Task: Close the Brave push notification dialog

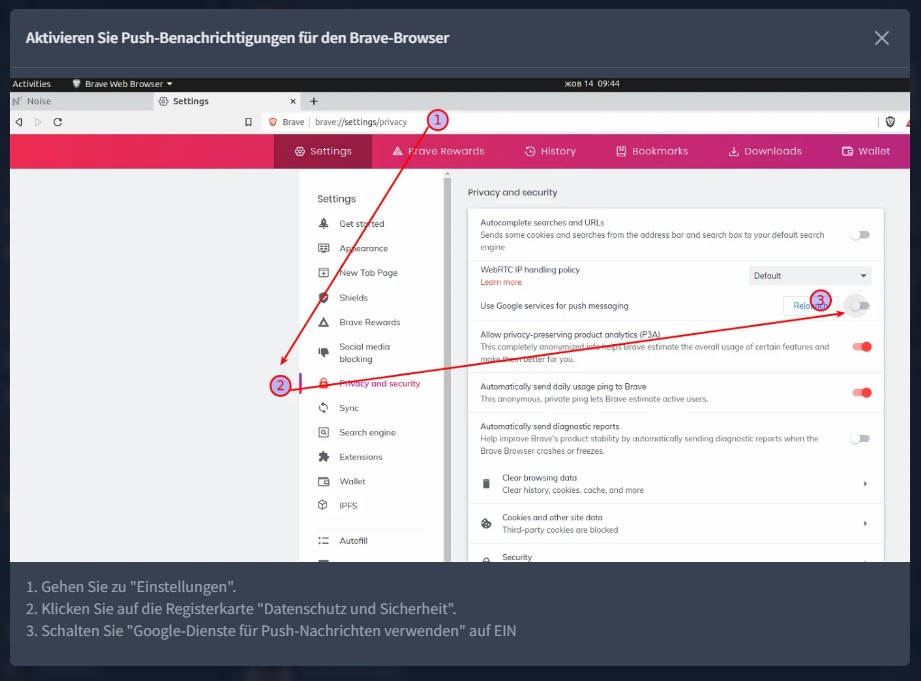Action: (881, 38)
